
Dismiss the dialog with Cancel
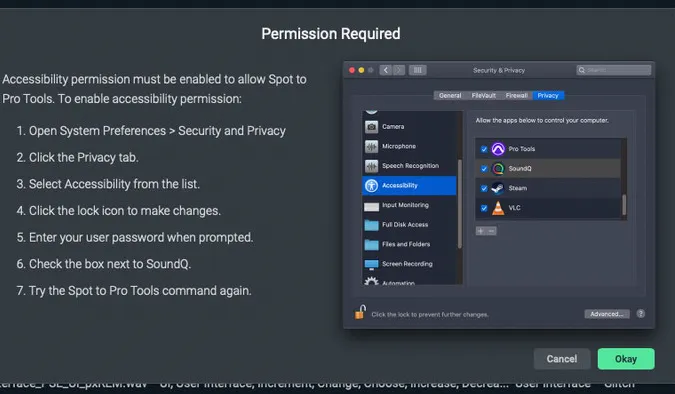tap(562, 359)
